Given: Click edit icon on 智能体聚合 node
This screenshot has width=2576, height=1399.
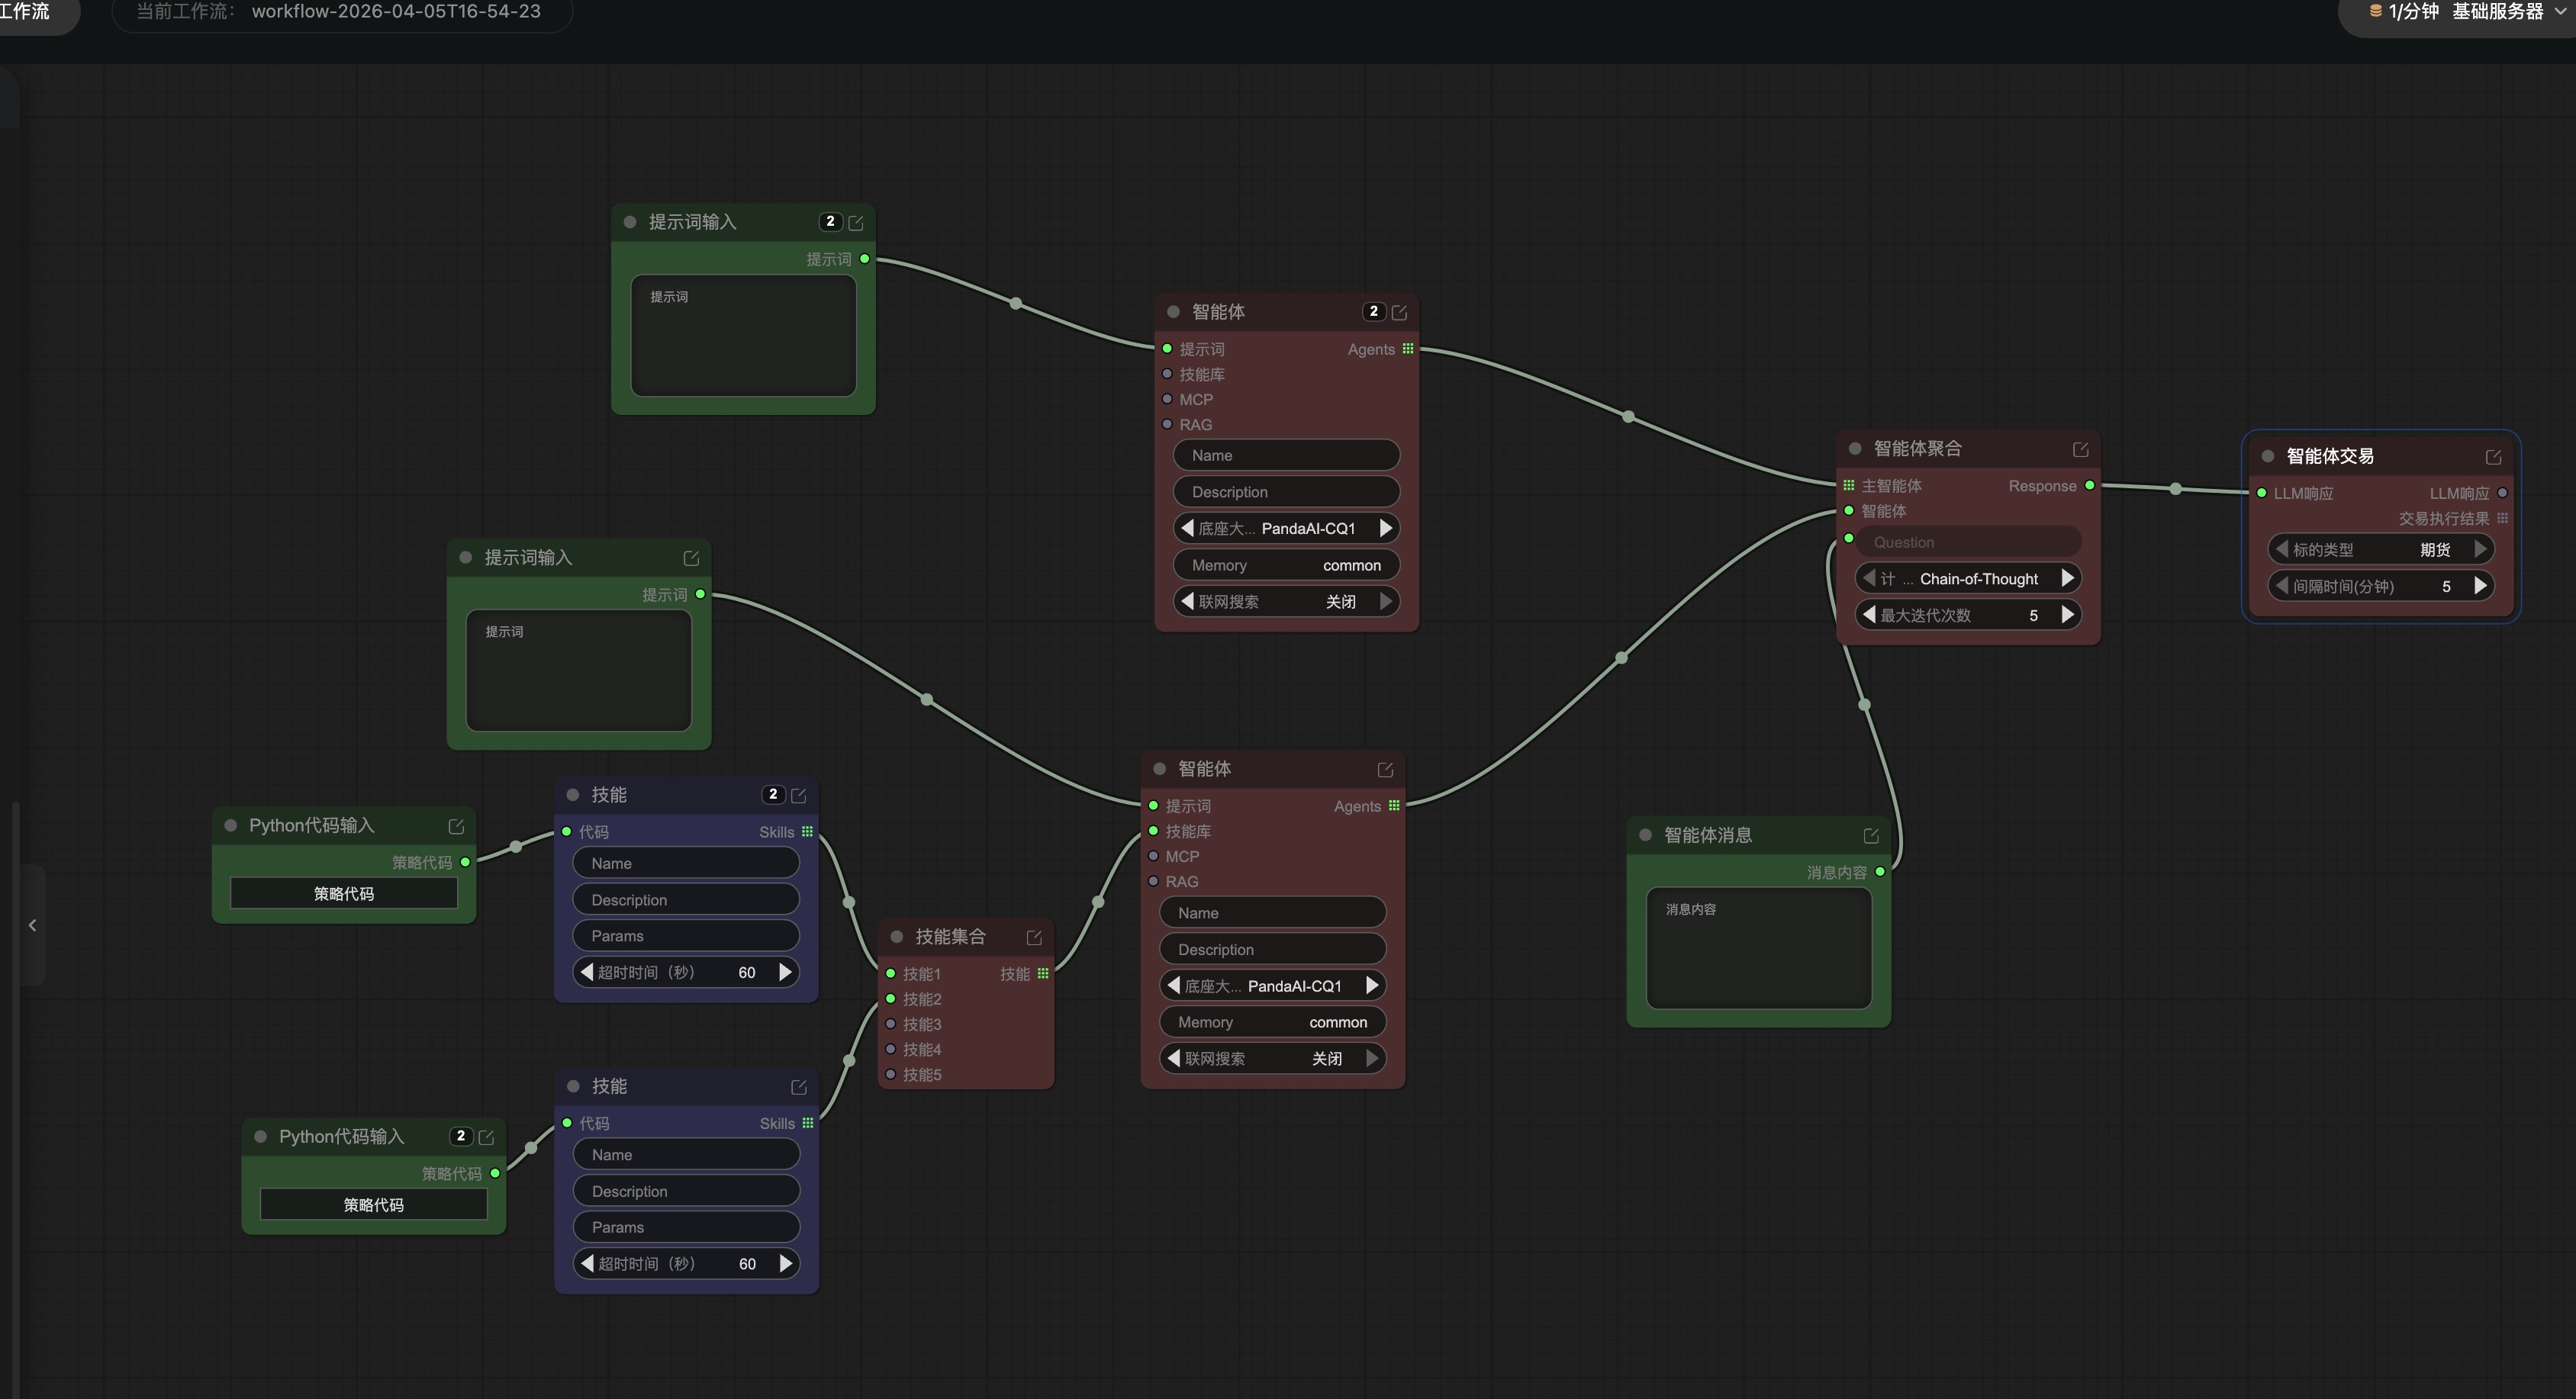Looking at the screenshot, I should click(2080, 450).
